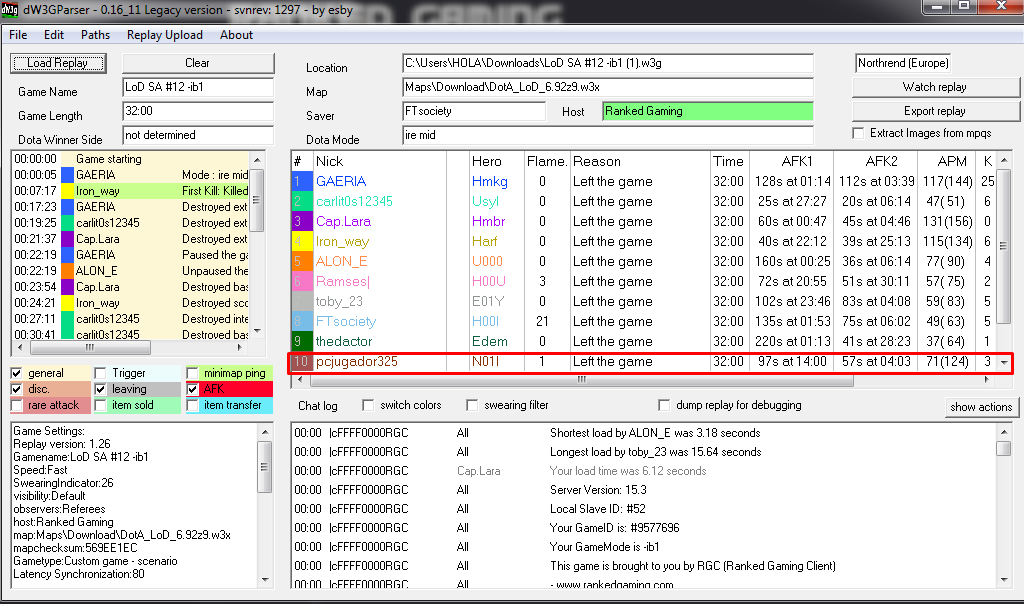This screenshot has height=604, width=1024.
Task: Click the player table horizontal scrollbar
Action: (581, 379)
